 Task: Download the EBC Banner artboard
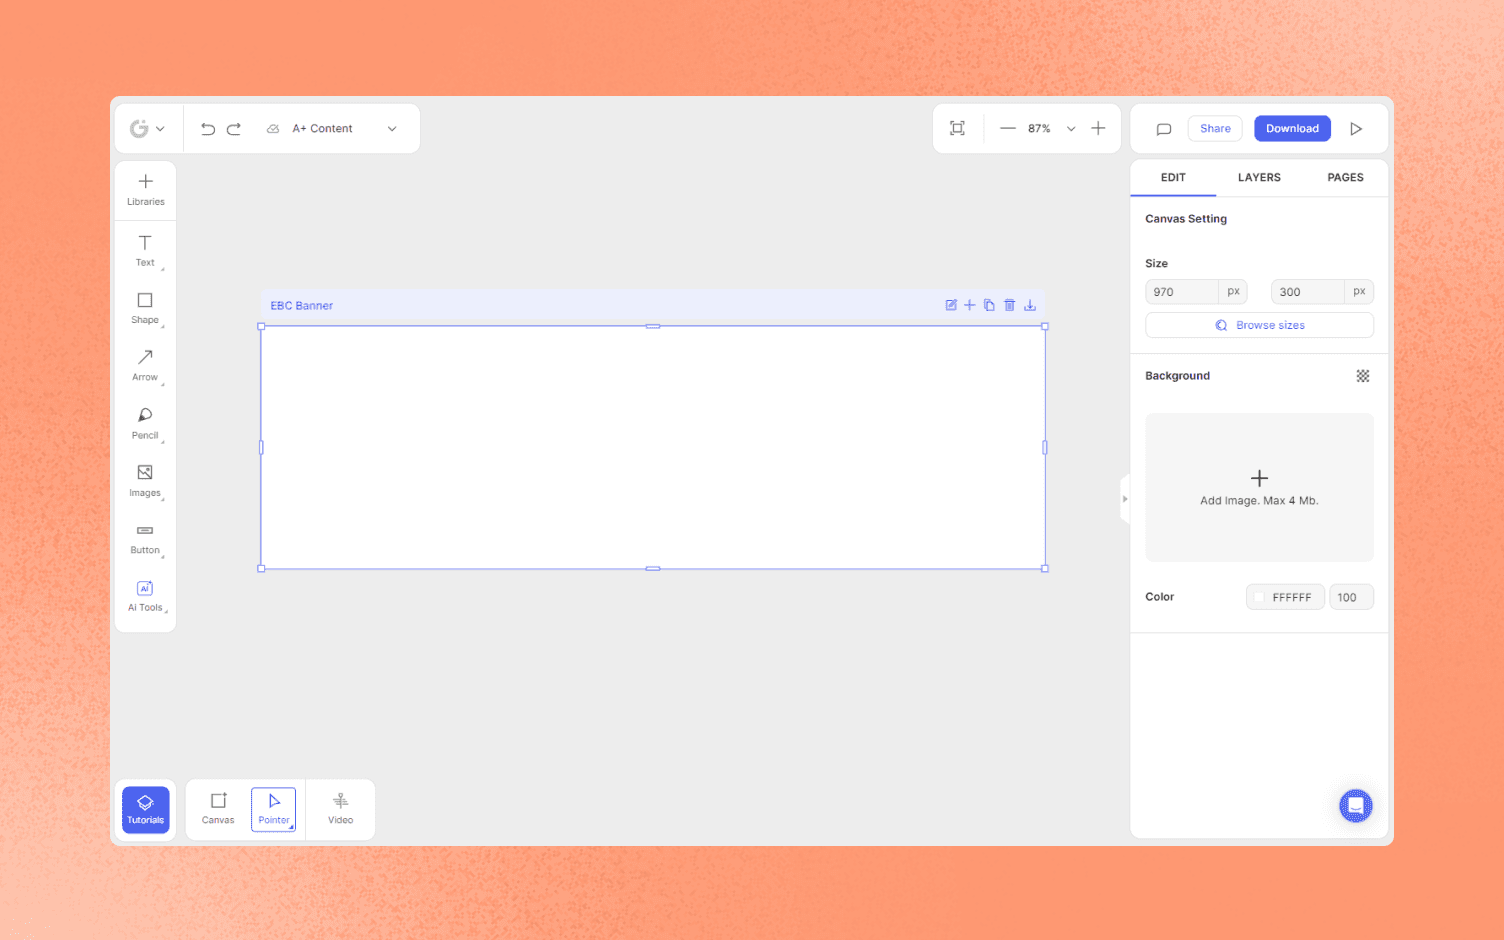click(x=1030, y=305)
